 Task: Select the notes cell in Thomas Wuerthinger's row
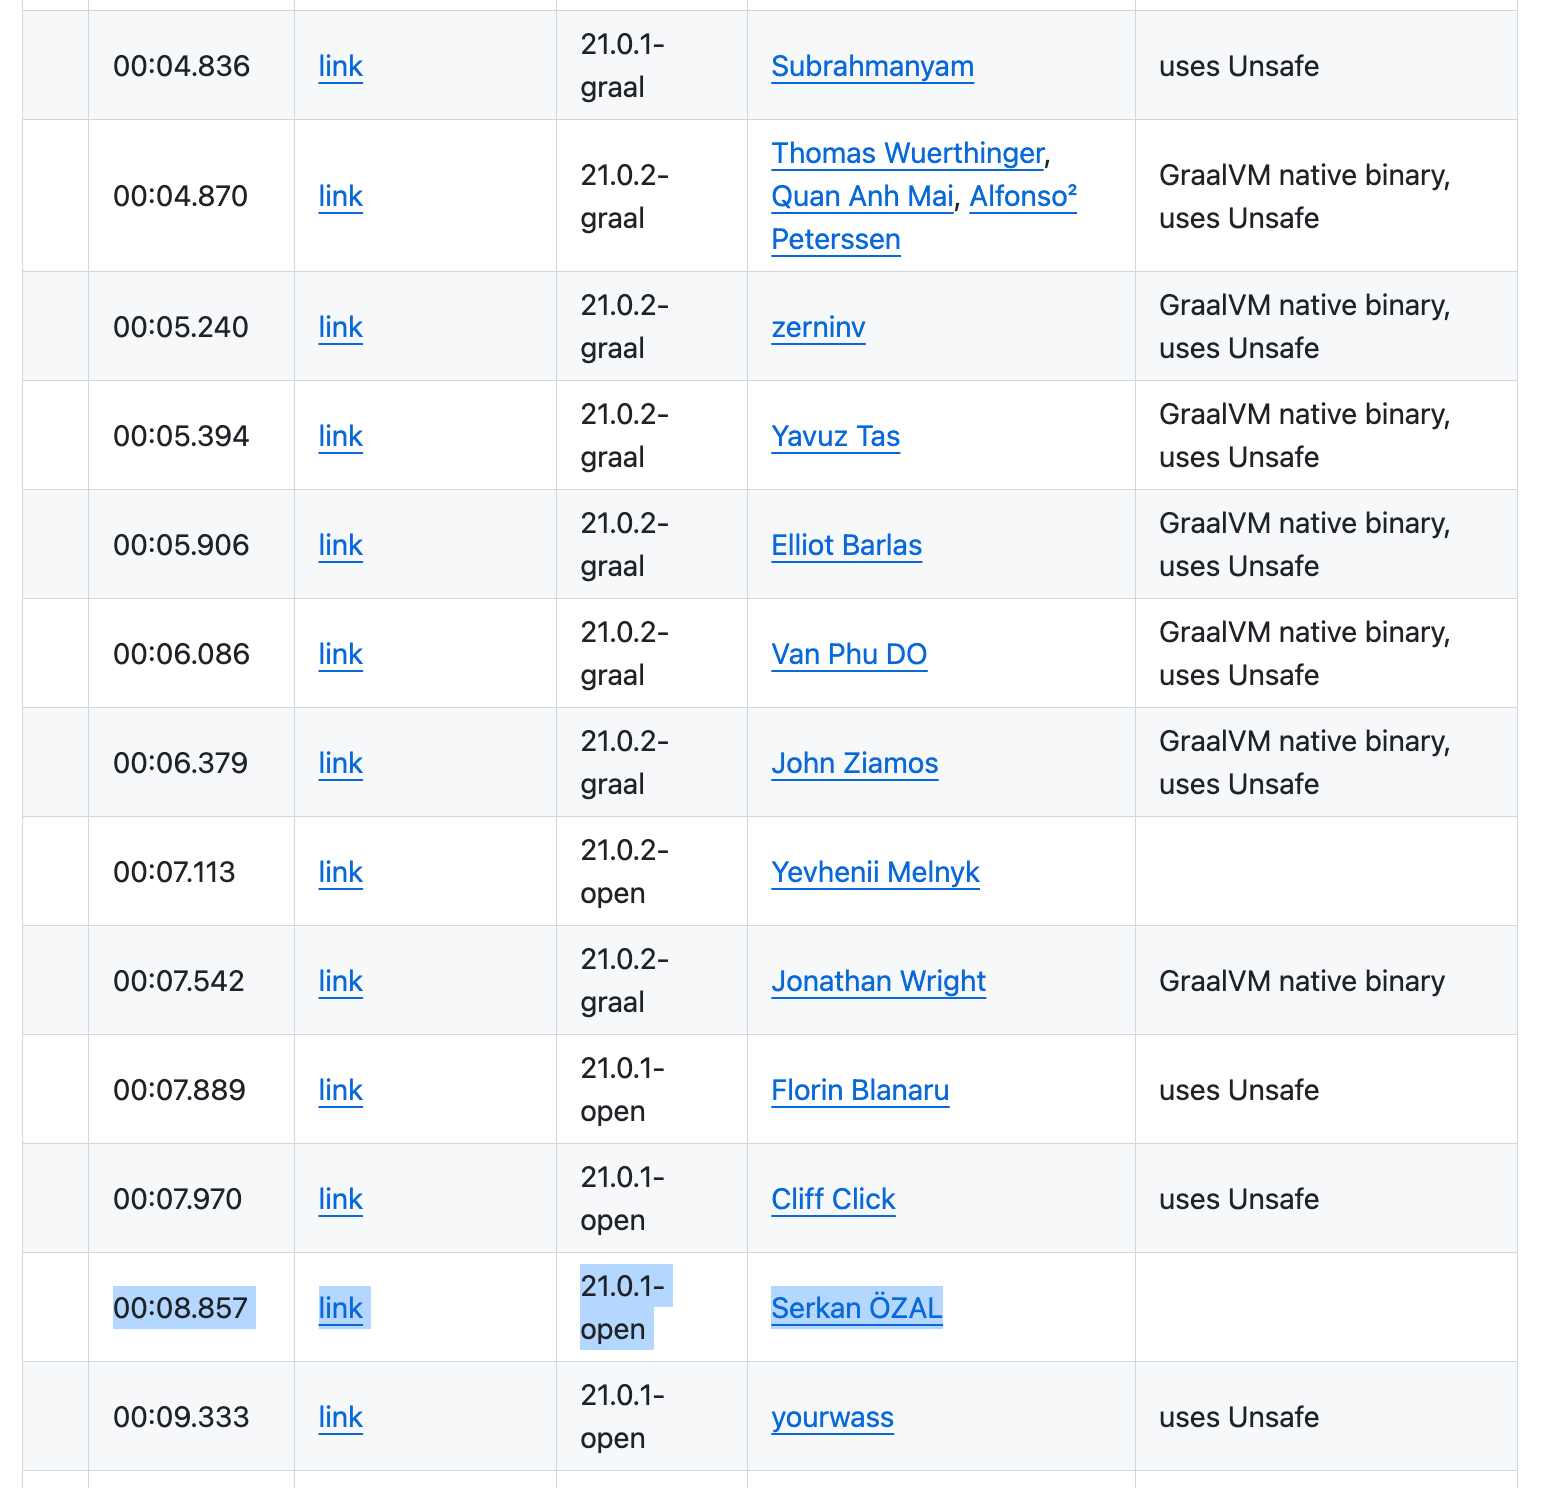coord(1326,196)
